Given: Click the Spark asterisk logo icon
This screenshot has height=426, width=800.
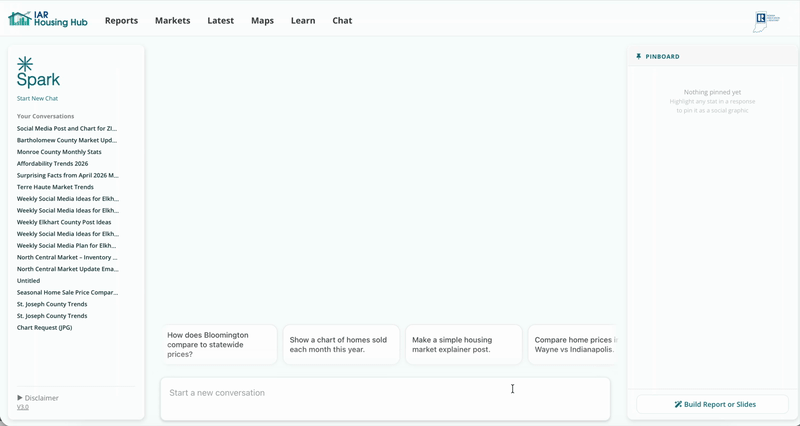Looking at the screenshot, I should tap(24, 64).
